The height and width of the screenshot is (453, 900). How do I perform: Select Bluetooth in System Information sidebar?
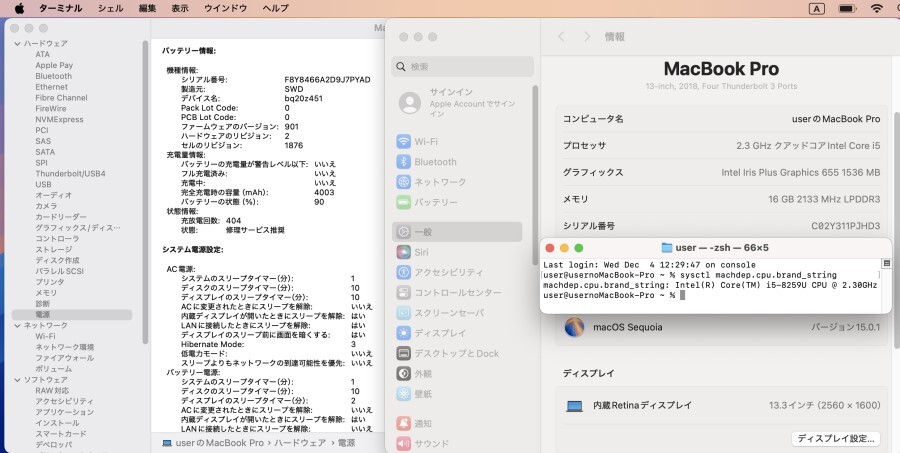[53, 76]
